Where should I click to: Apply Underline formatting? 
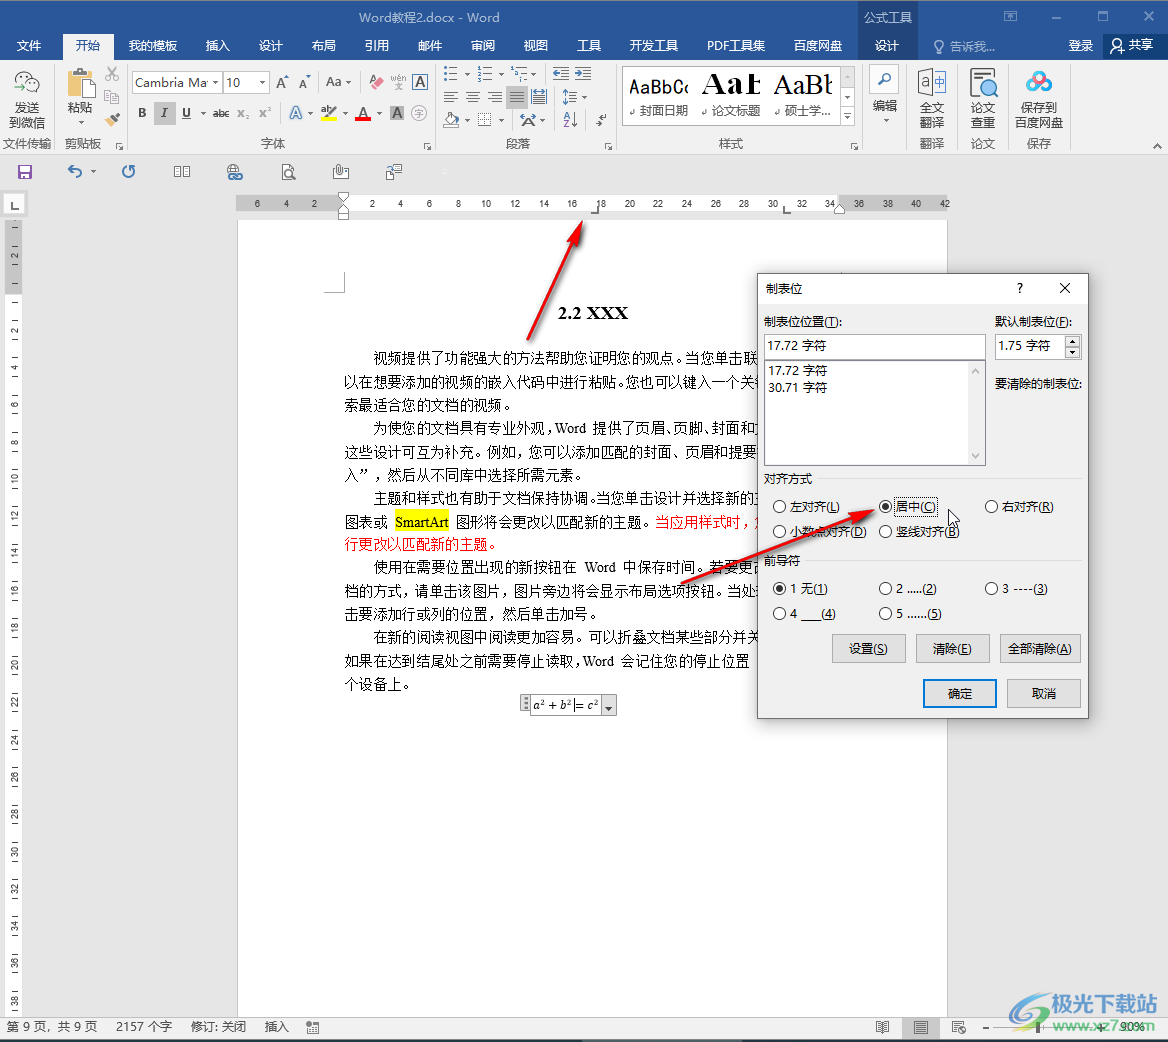(x=186, y=113)
